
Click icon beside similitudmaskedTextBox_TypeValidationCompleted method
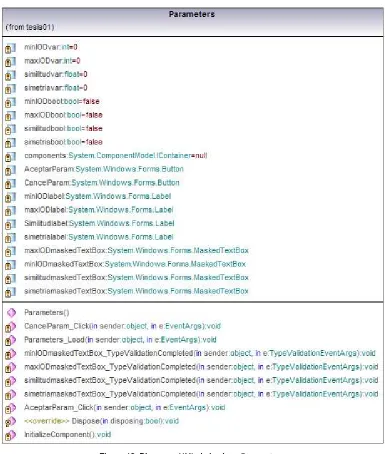(10, 381)
